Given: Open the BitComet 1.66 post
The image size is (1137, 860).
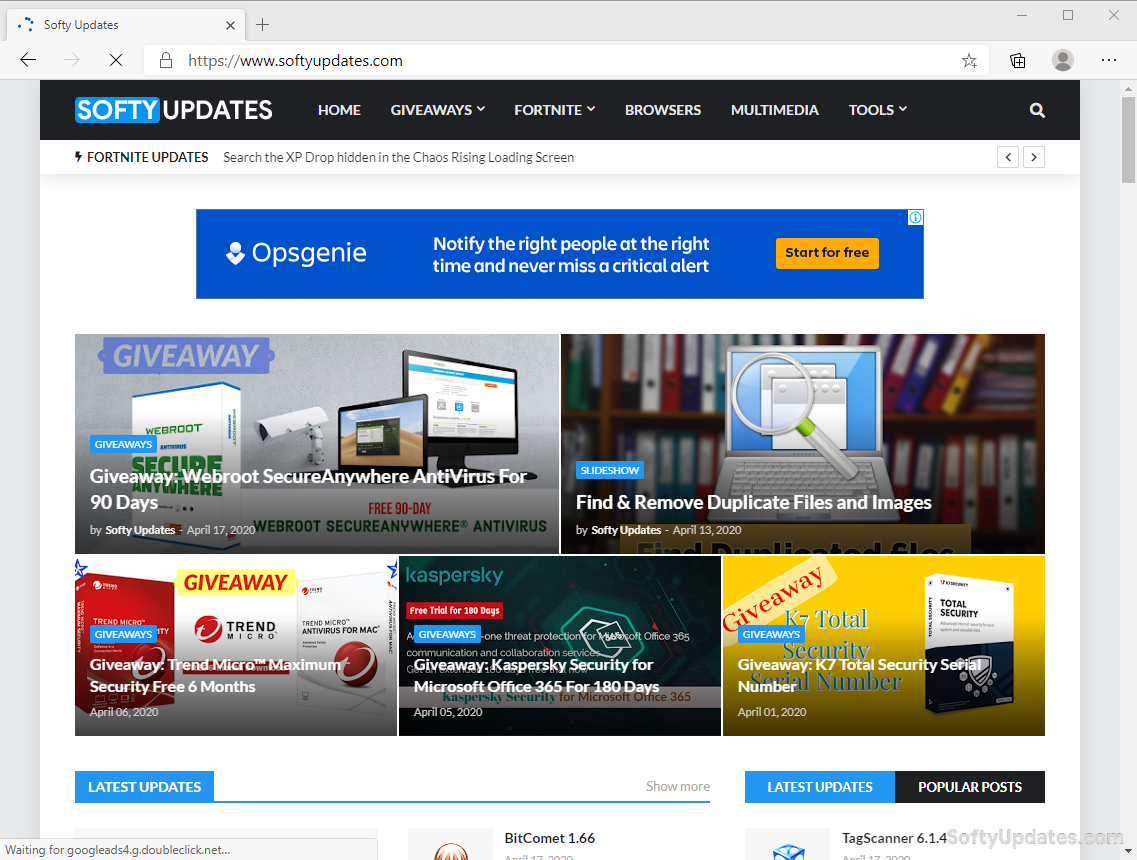Looking at the screenshot, I should point(550,838).
